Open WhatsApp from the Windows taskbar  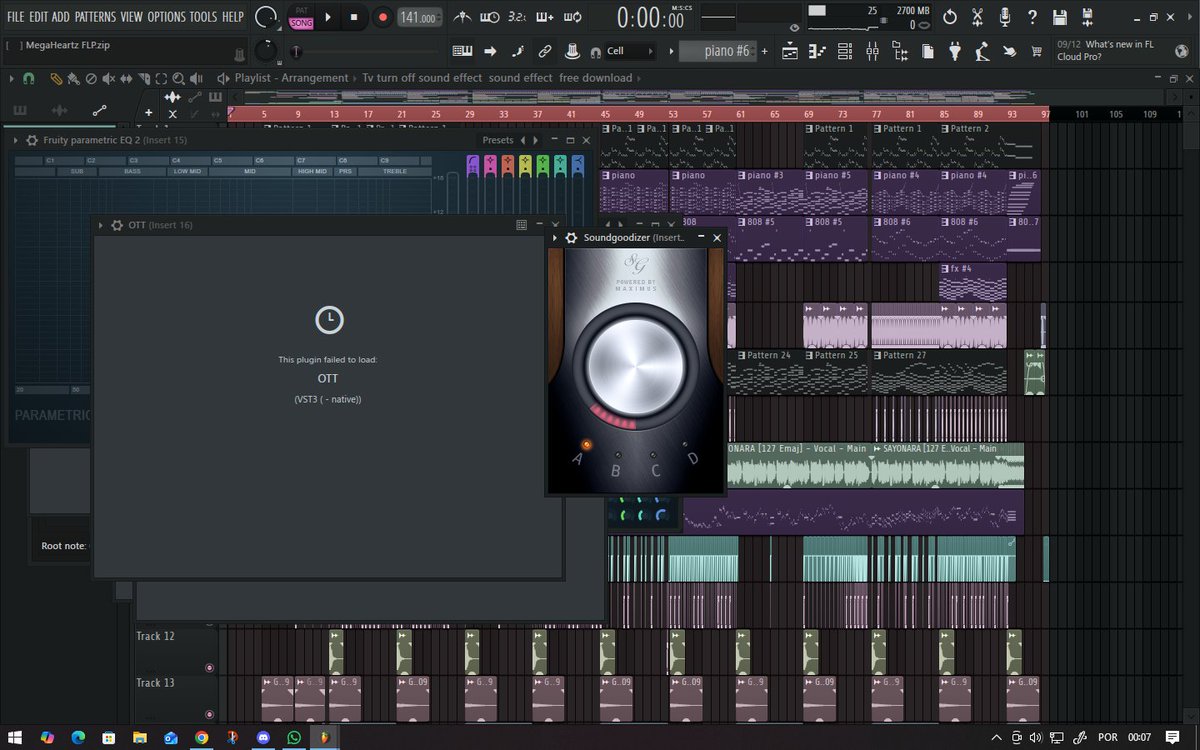pyautogui.click(x=293, y=737)
